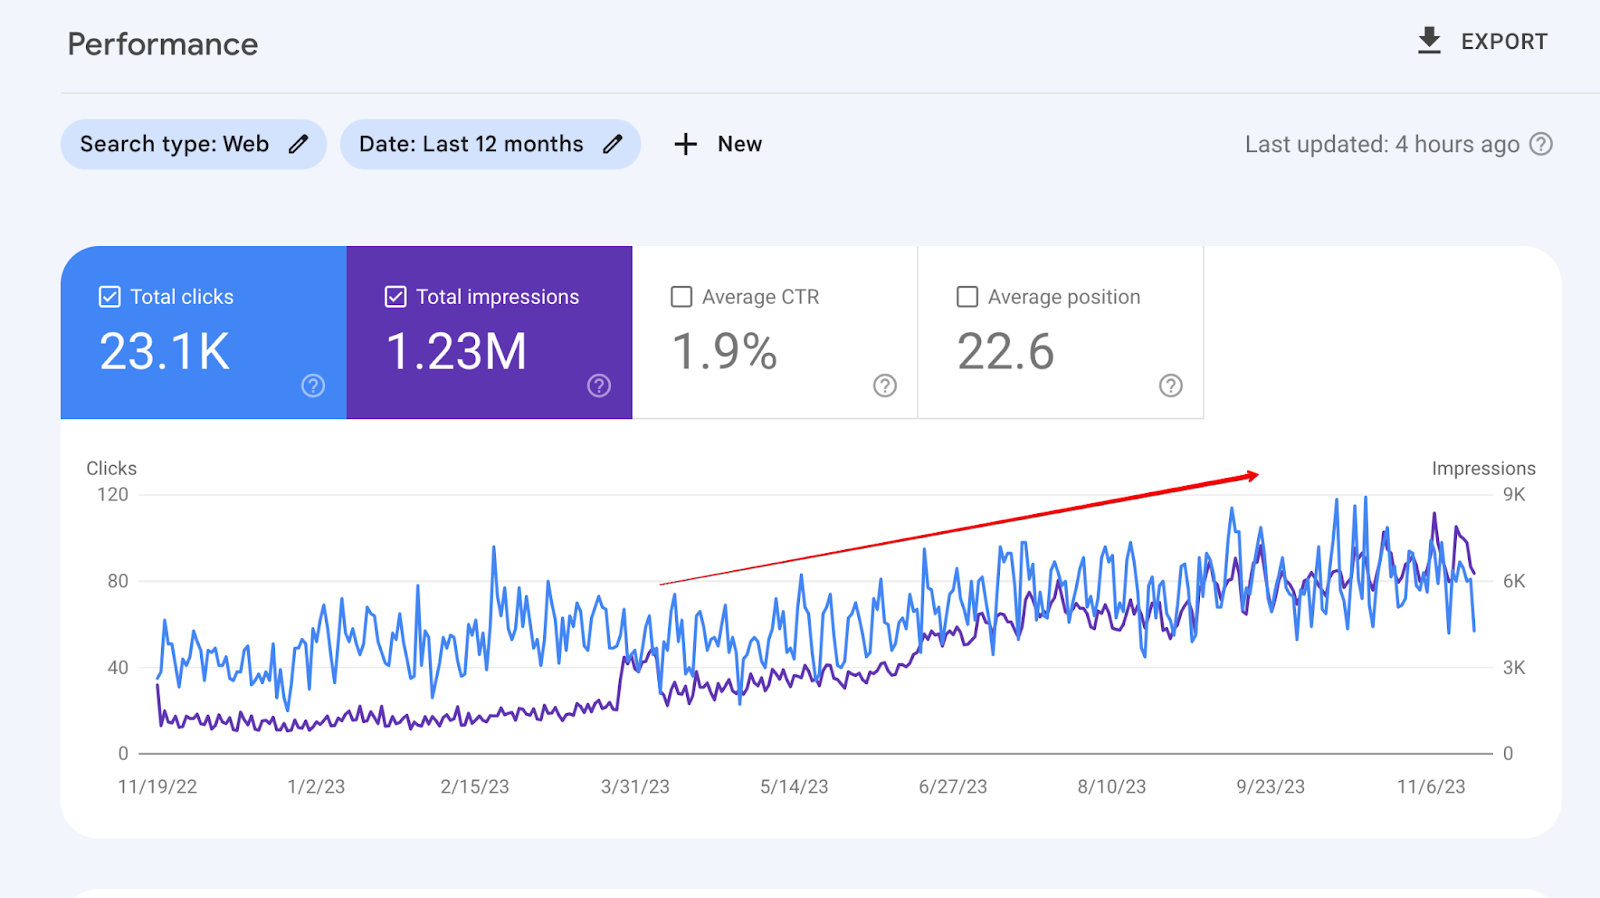Click the 9K impressions axis value

[1514, 494]
